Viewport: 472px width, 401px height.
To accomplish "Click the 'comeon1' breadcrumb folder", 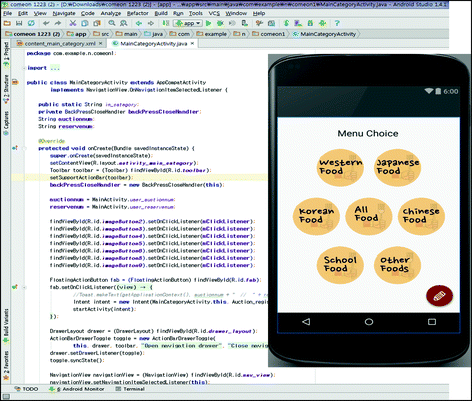I will point(269,34).
